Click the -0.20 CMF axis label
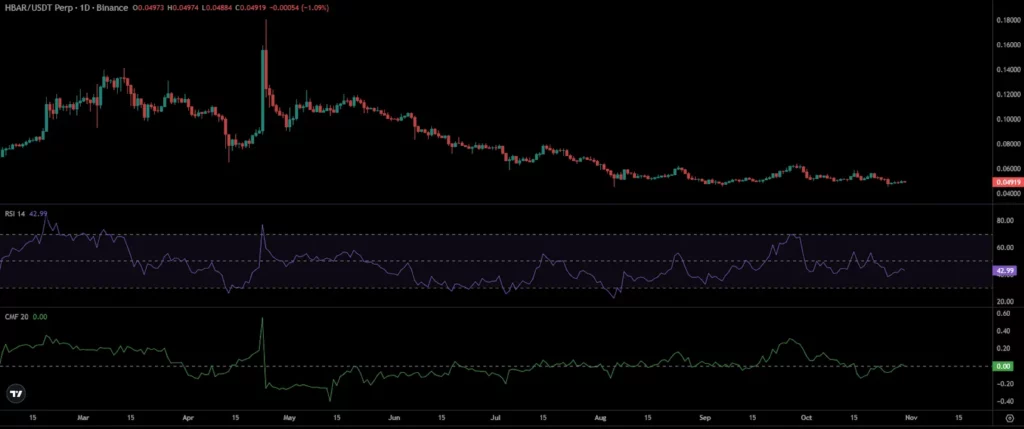1024x429 pixels. pyautogui.click(x=1003, y=384)
